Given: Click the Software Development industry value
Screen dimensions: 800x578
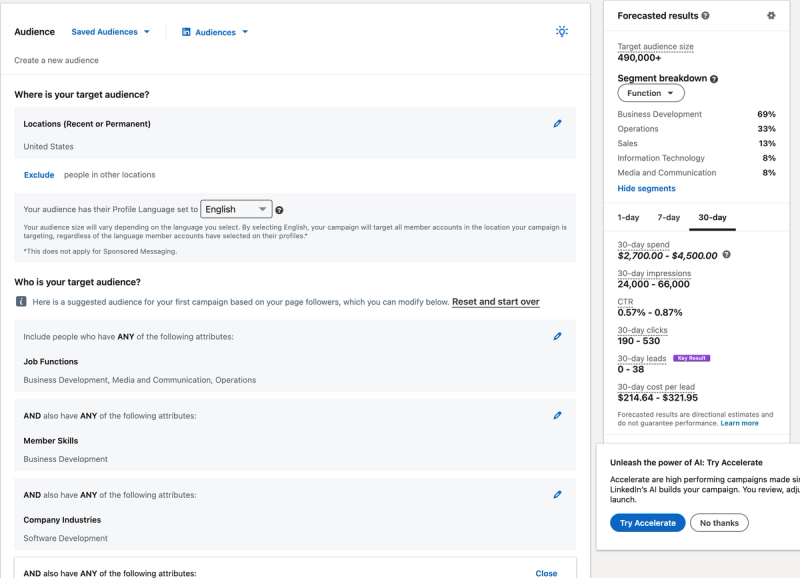Looking at the screenshot, I should pos(65,538).
